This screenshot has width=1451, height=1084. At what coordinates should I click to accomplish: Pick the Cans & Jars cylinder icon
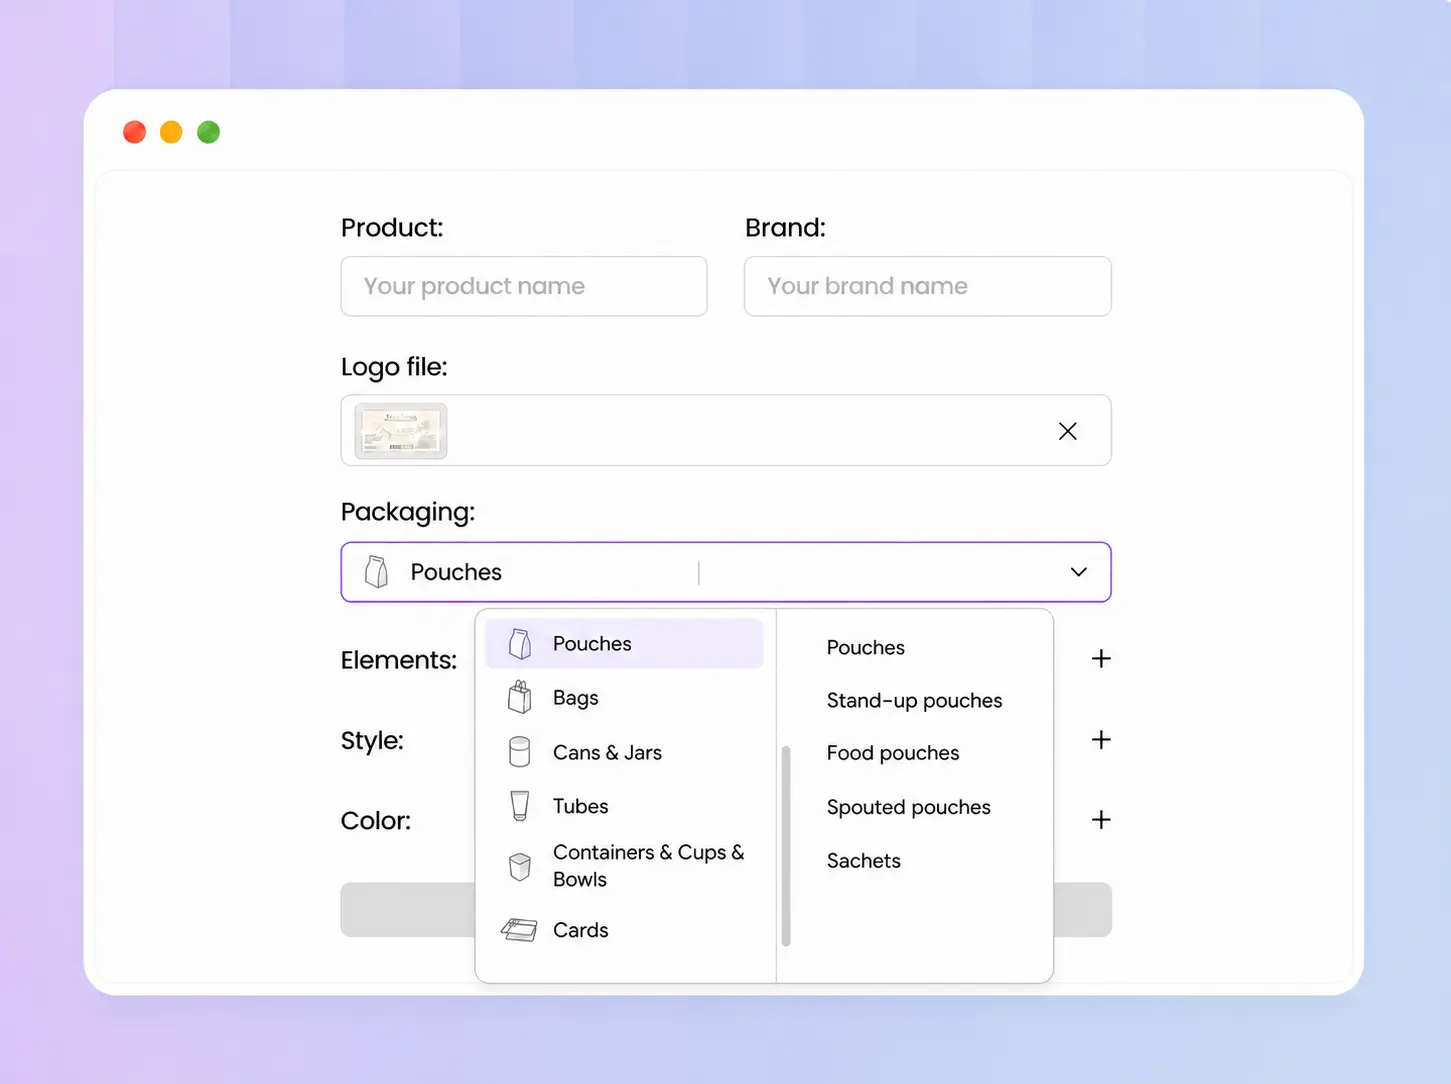519,752
